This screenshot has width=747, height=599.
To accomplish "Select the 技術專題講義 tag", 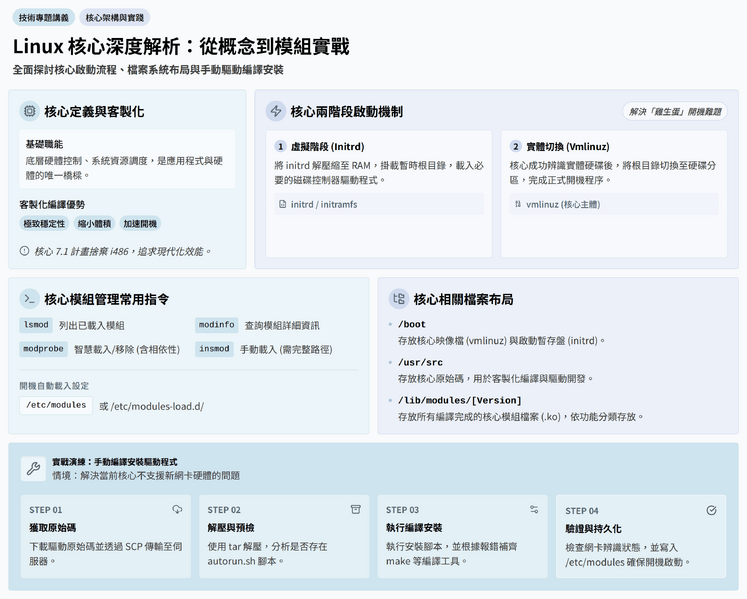I will click(x=43, y=18).
